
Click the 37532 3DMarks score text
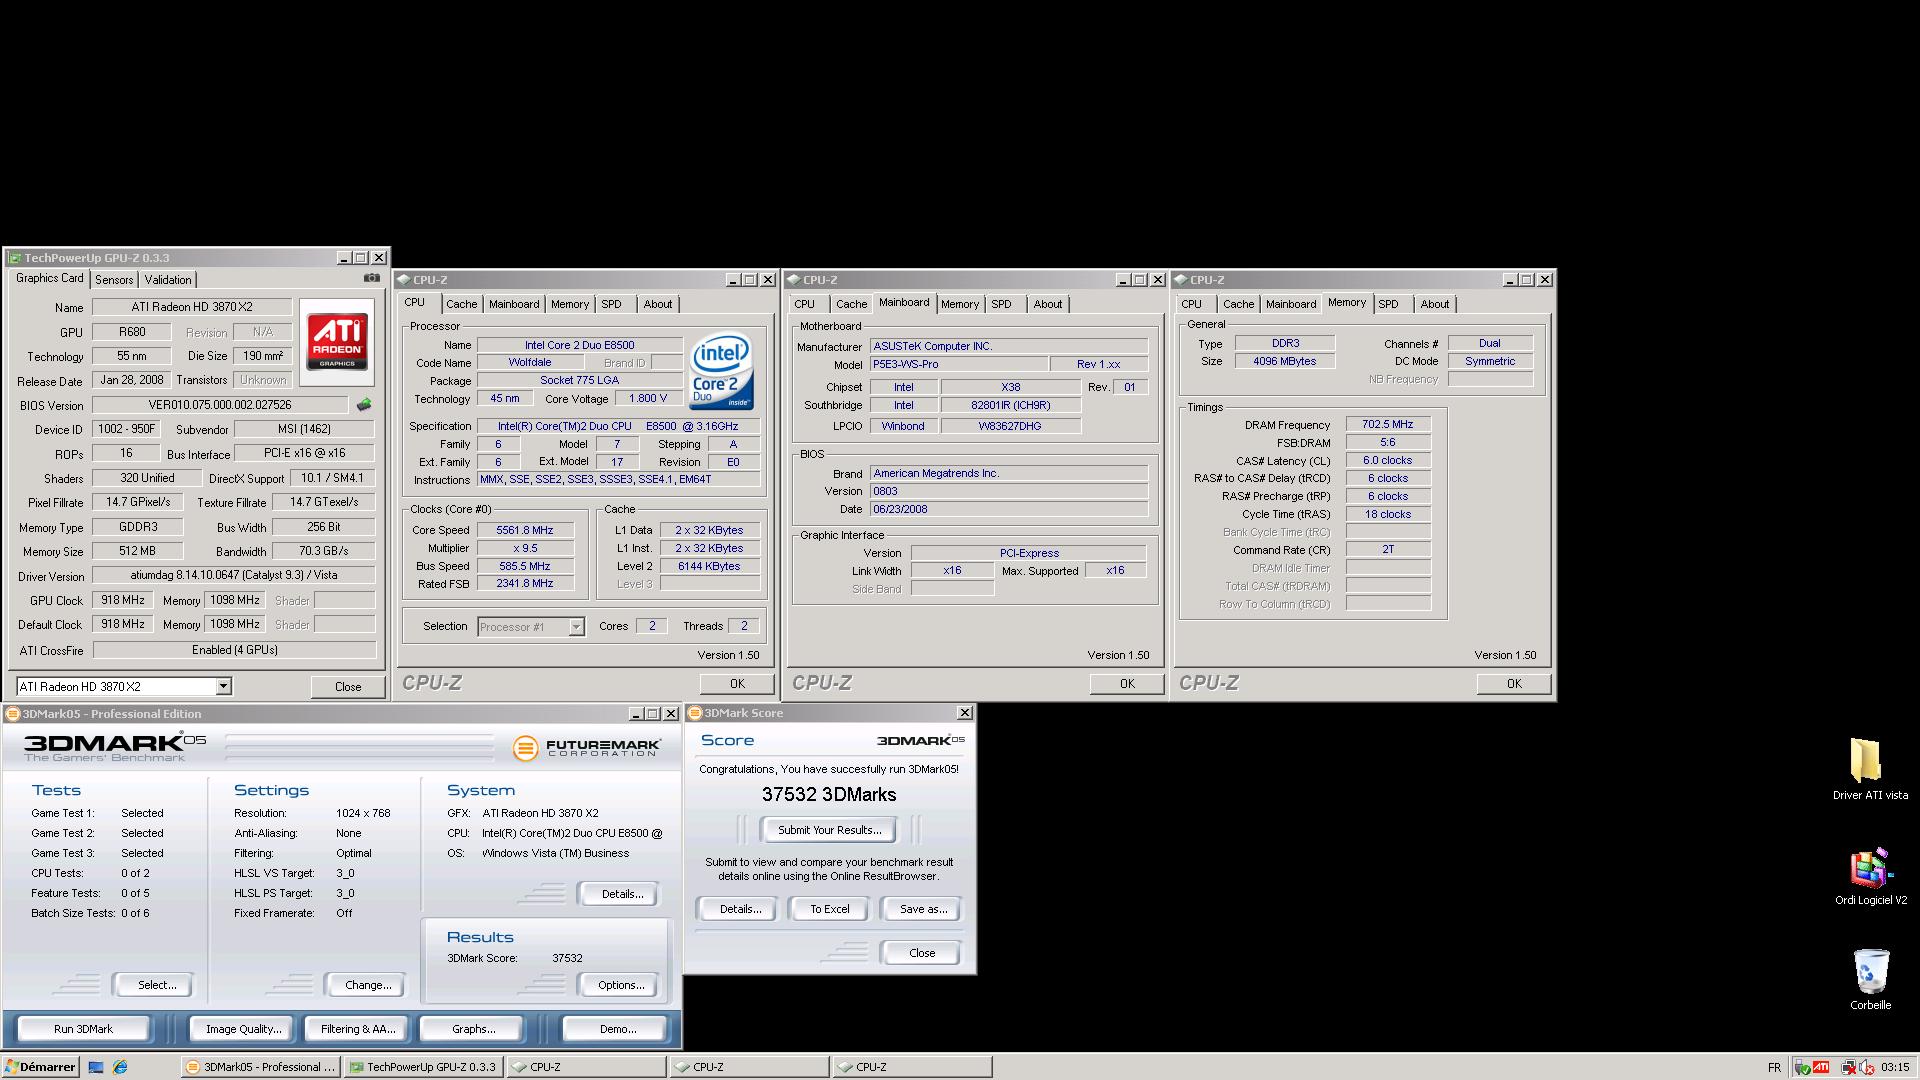point(829,795)
